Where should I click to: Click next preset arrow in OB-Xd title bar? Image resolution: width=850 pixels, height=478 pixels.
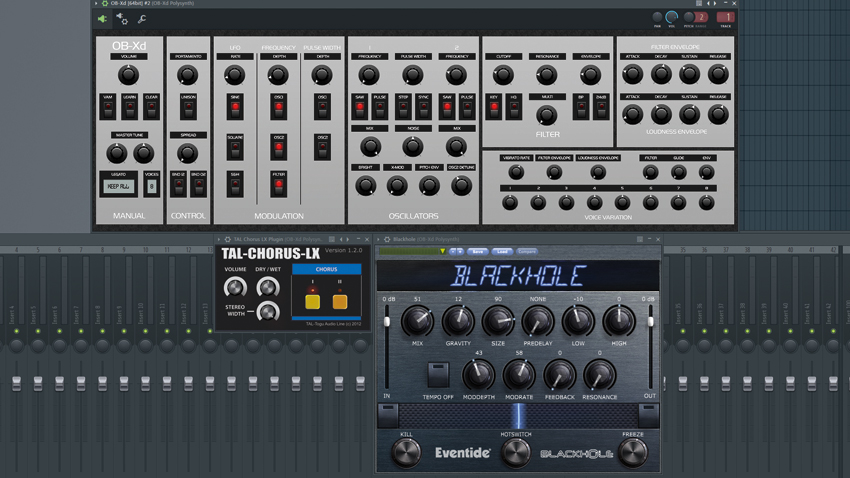pyautogui.click(x=714, y=3)
